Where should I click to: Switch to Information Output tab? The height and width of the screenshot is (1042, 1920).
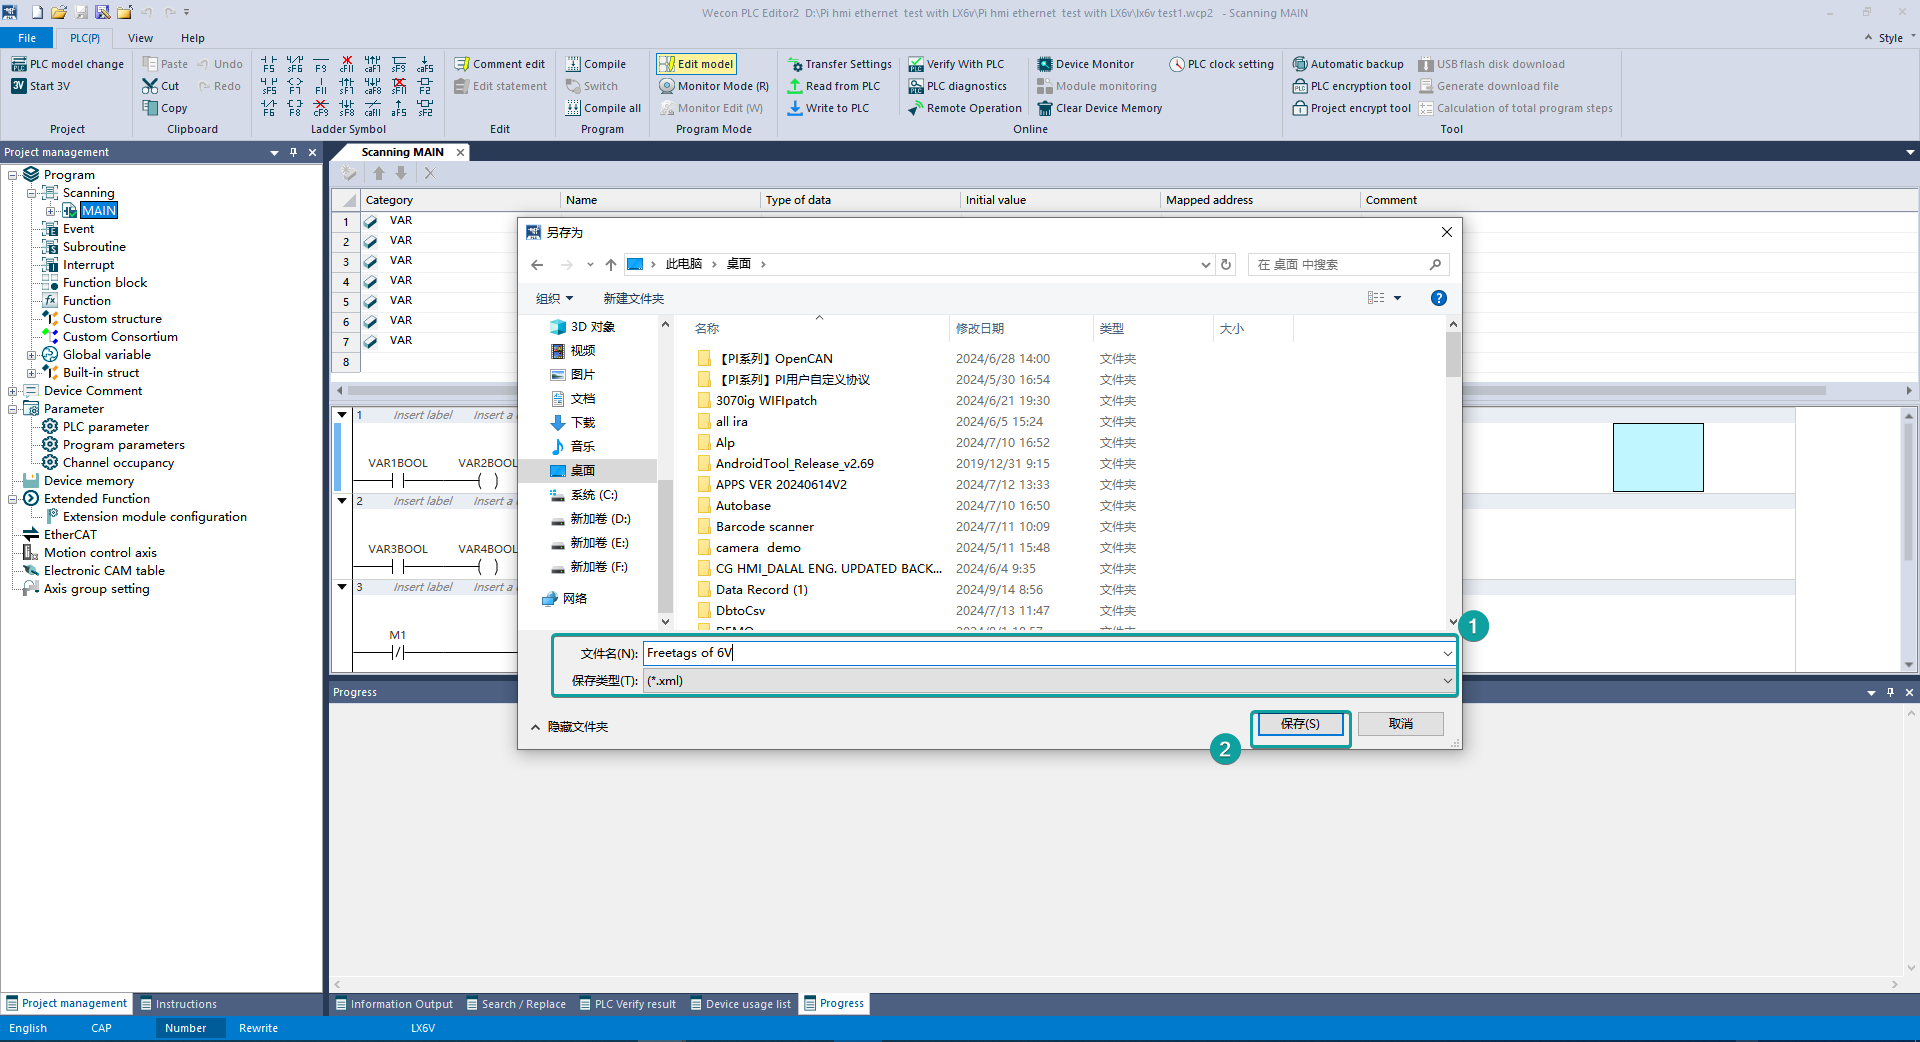point(394,1004)
